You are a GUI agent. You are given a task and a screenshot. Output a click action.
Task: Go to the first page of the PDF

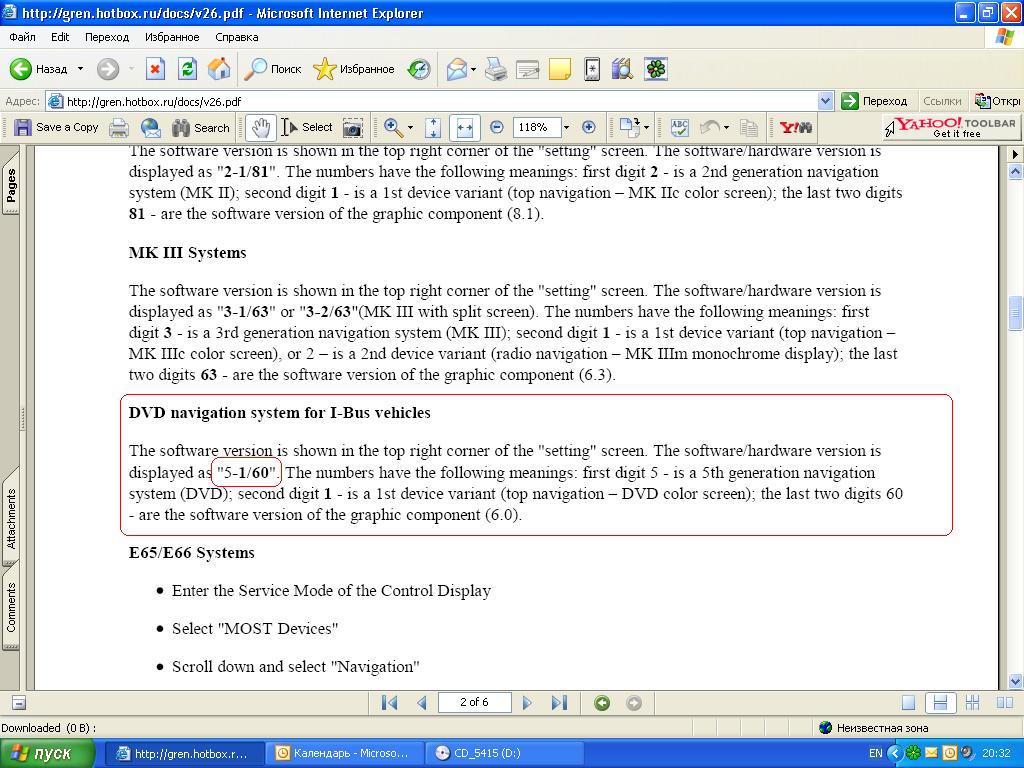pos(389,703)
